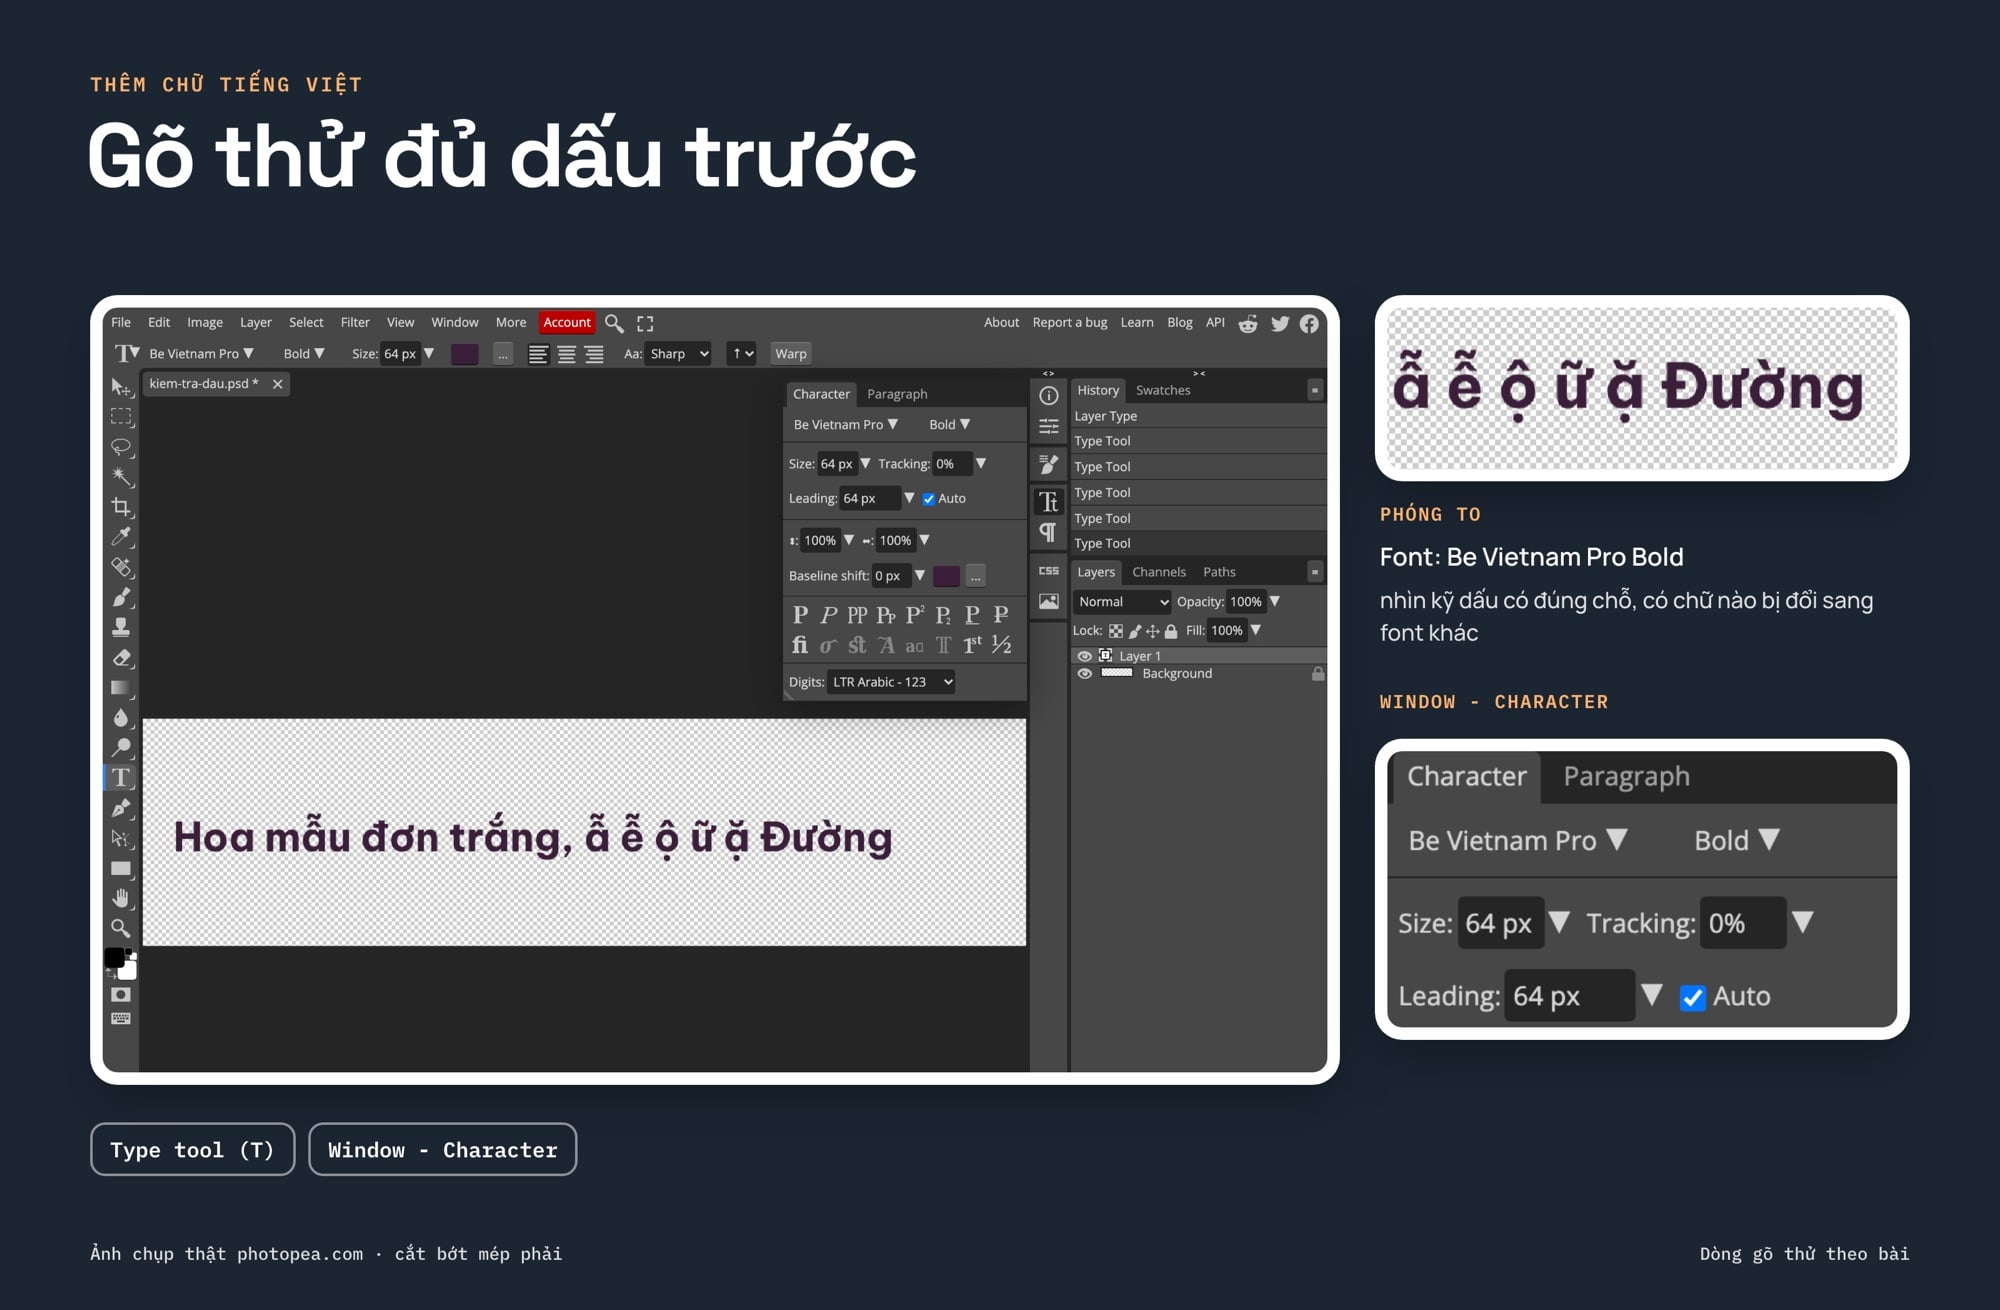Click the fullscreen icon in the menu bar
2000x1310 pixels.
point(645,323)
